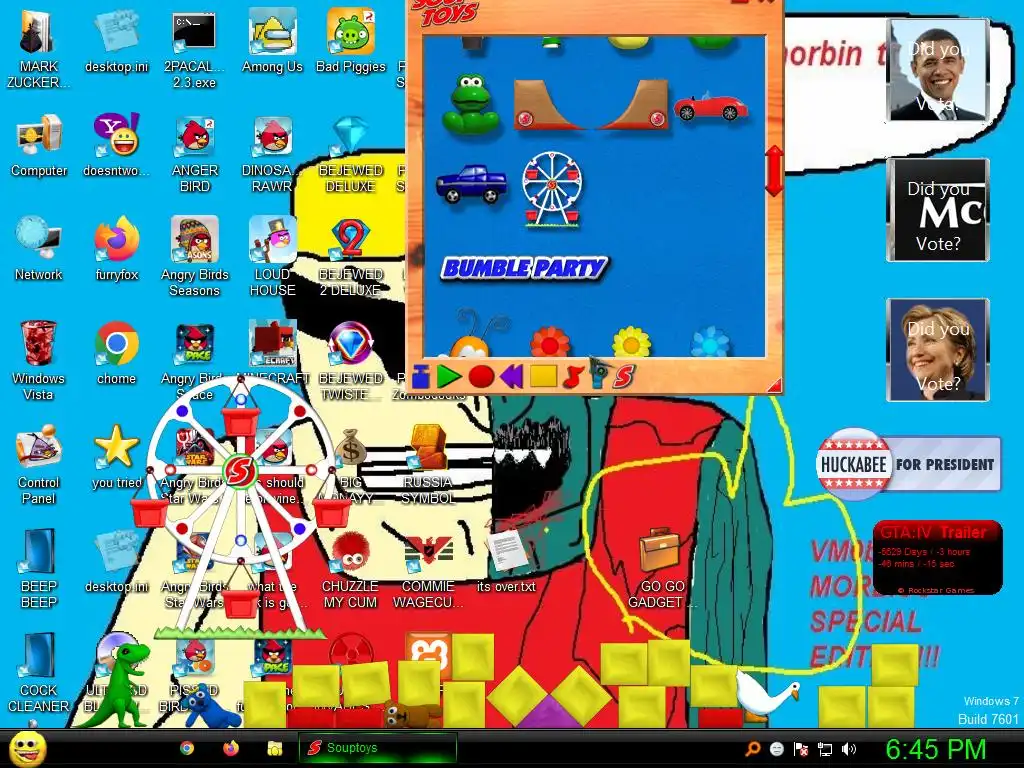Click the Mc Did you Vote gadget
1024x768 pixels.
[938, 210]
